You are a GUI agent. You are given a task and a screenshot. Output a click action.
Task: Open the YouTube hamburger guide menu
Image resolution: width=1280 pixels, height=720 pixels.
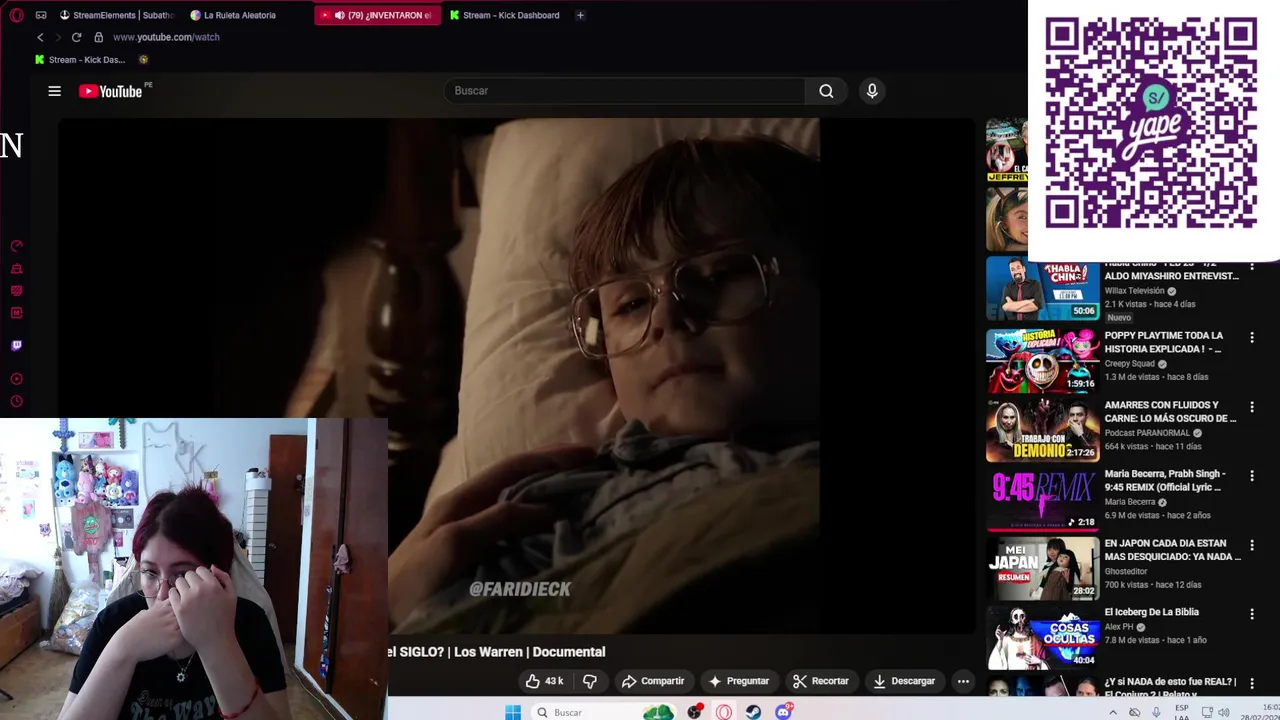(x=54, y=91)
